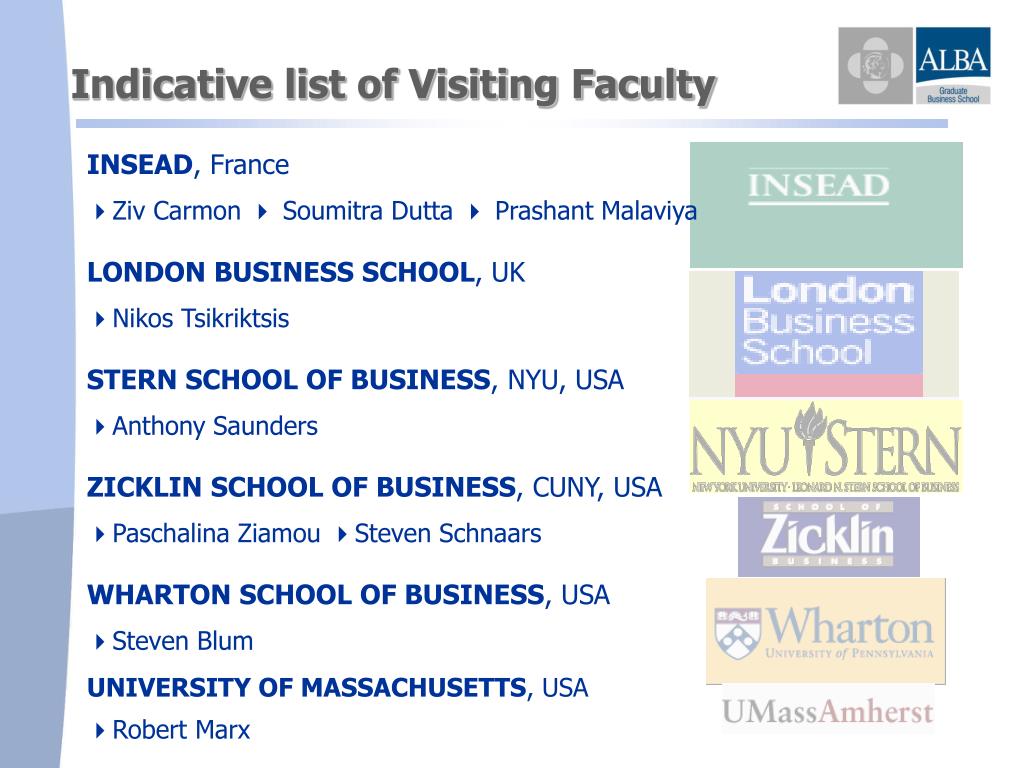Viewport: 1024px width, 768px height.
Task: Click the name Nikos Tsikriktsis
Action: [200, 319]
